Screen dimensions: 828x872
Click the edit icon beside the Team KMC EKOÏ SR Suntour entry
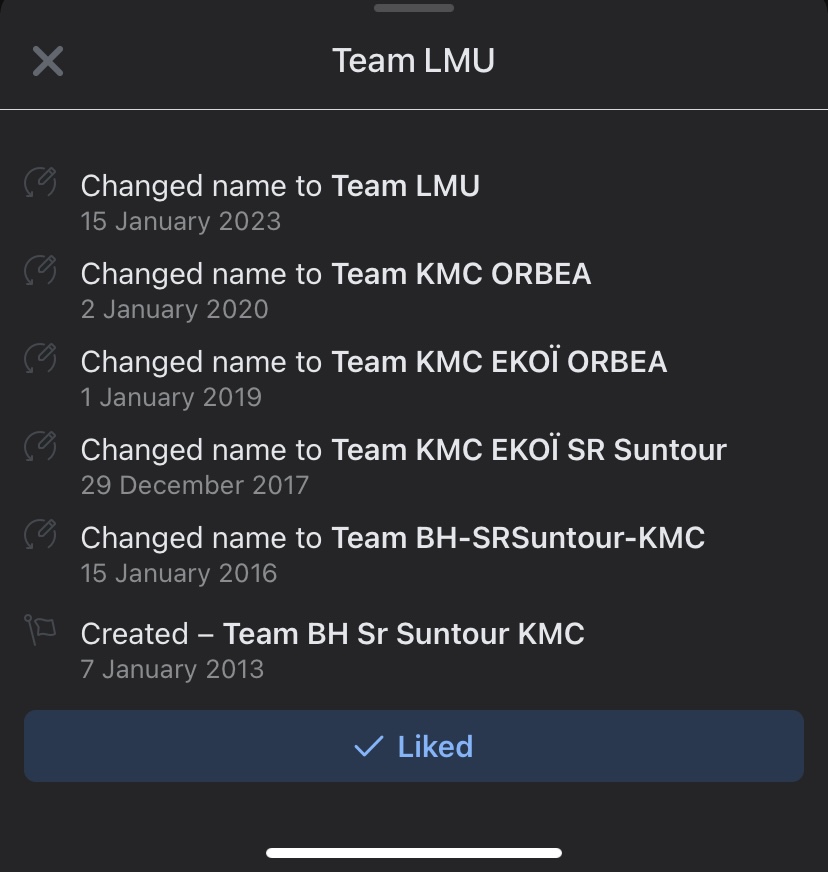(x=40, y=448)
